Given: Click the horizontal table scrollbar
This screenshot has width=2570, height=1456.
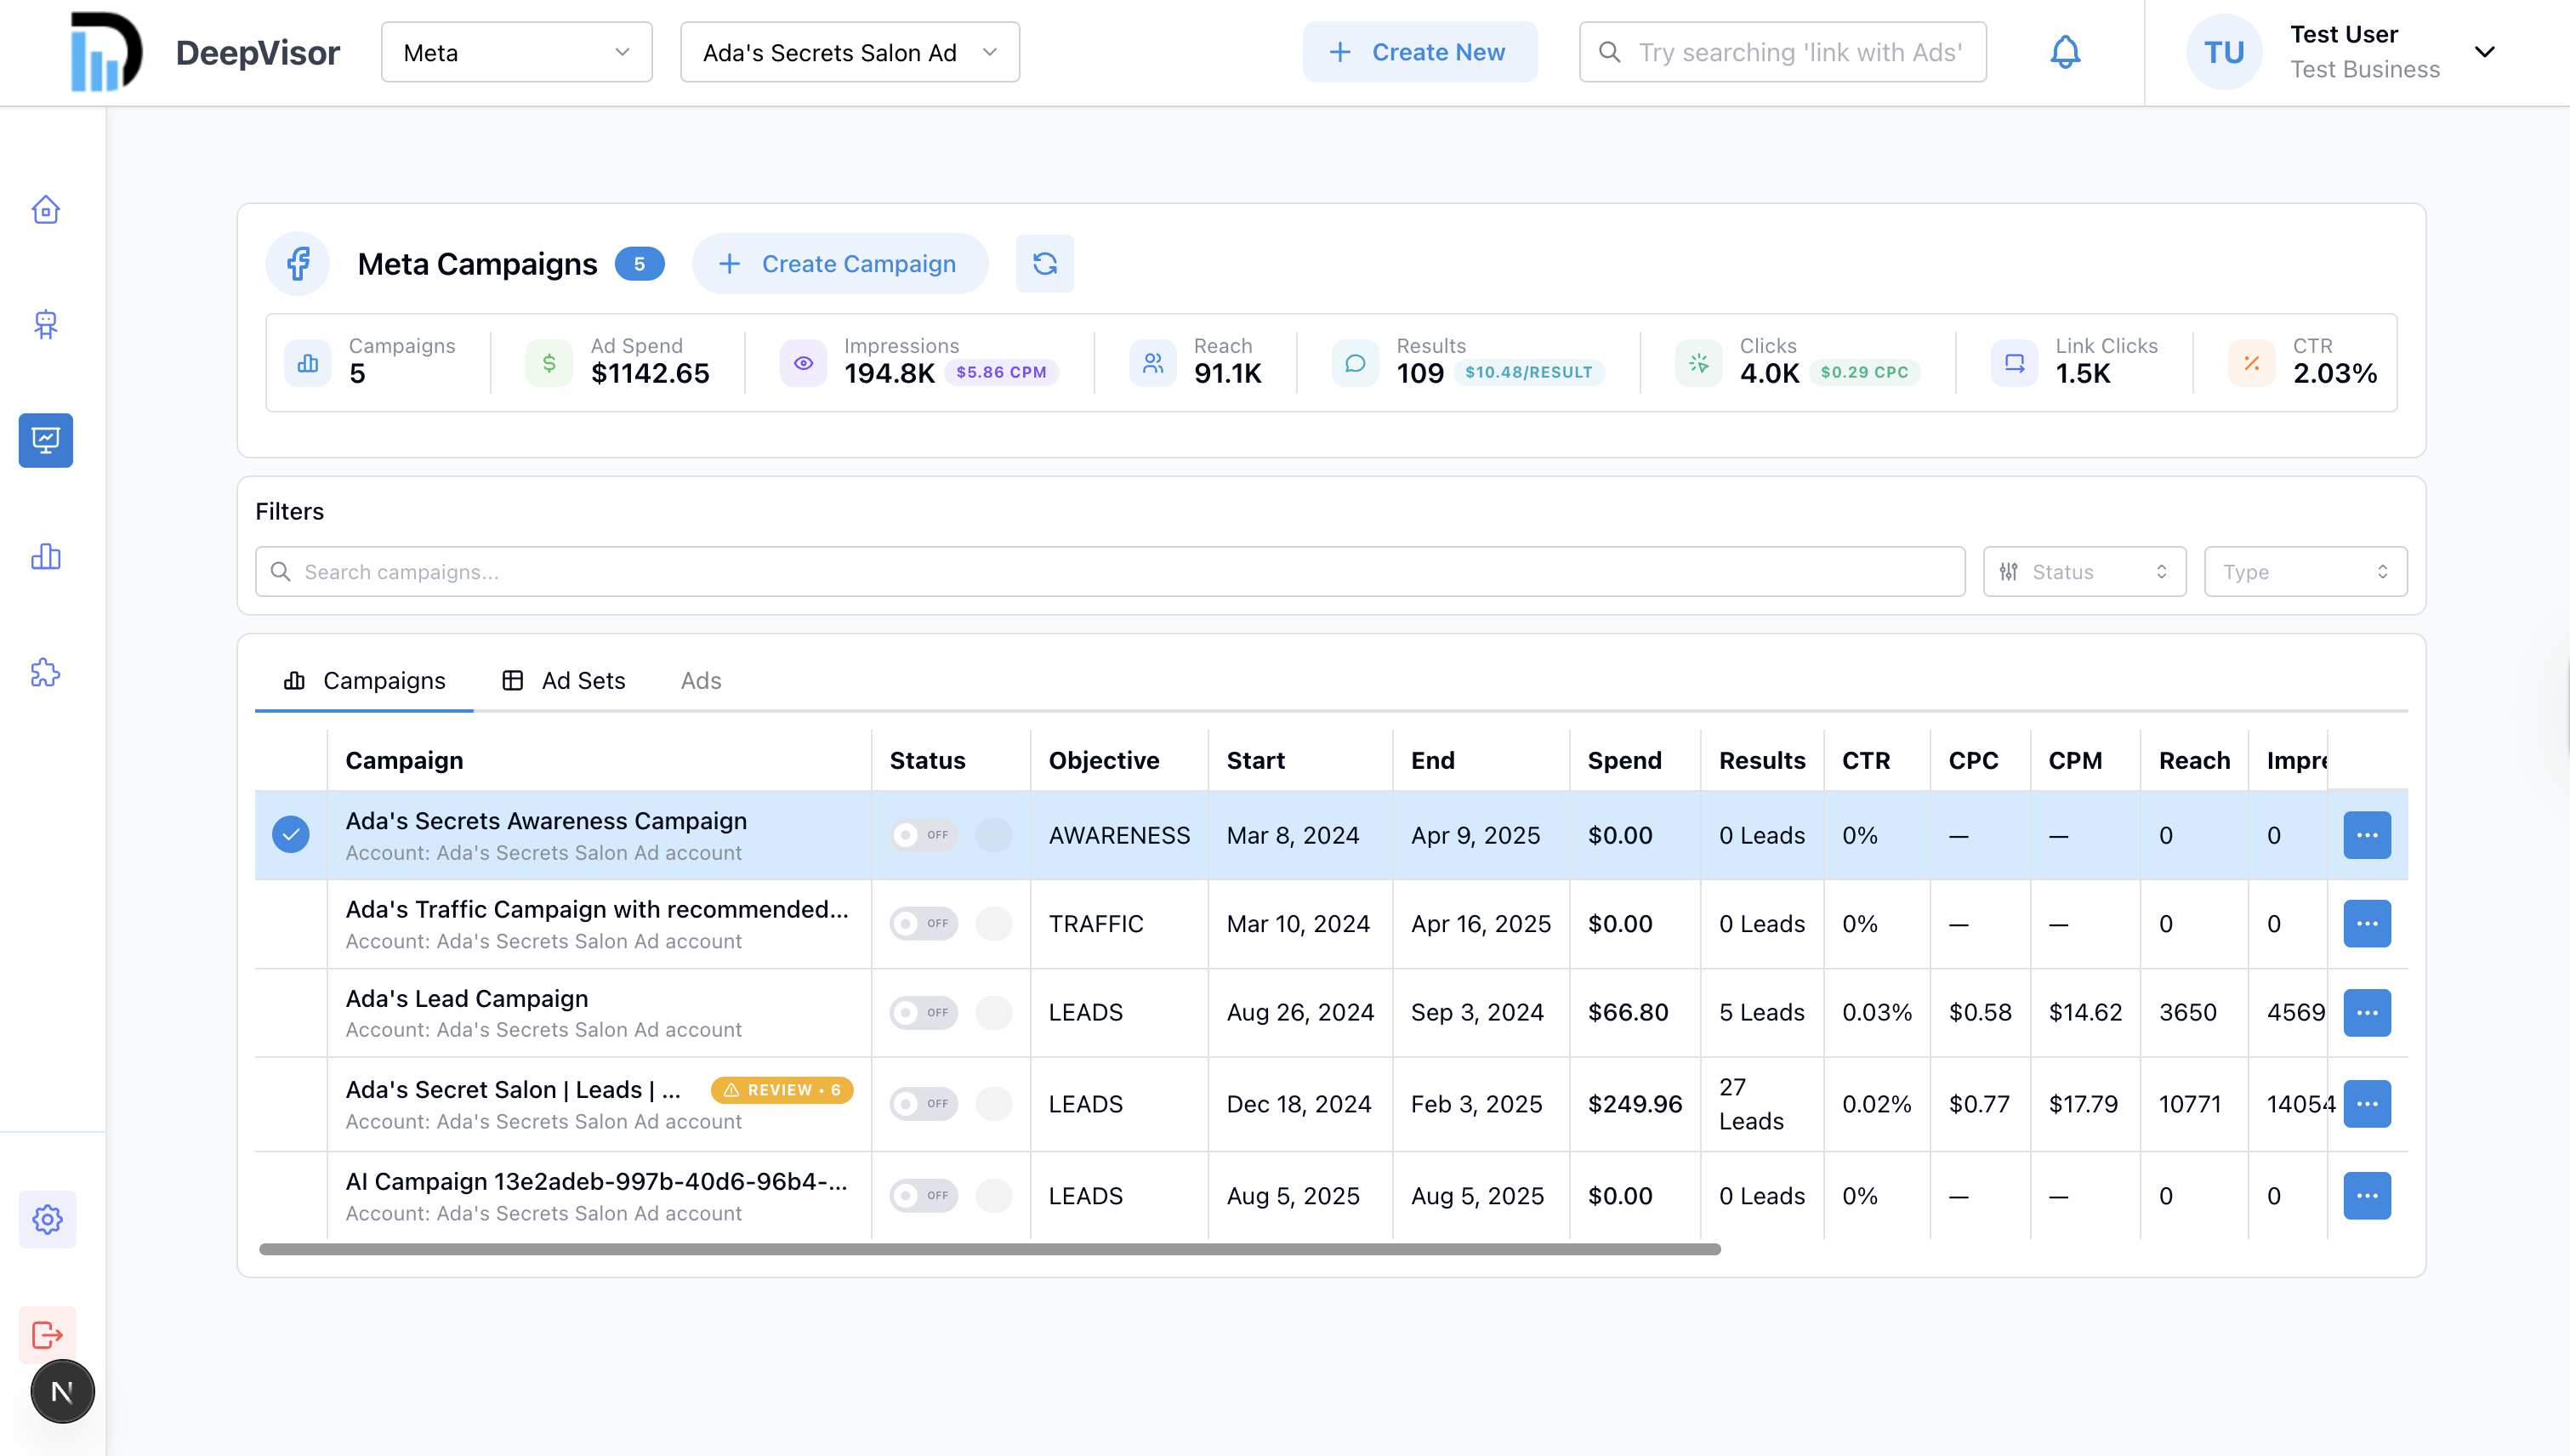Looking at the screenshot, I should pyautogui.click(x=989, y=1249).
